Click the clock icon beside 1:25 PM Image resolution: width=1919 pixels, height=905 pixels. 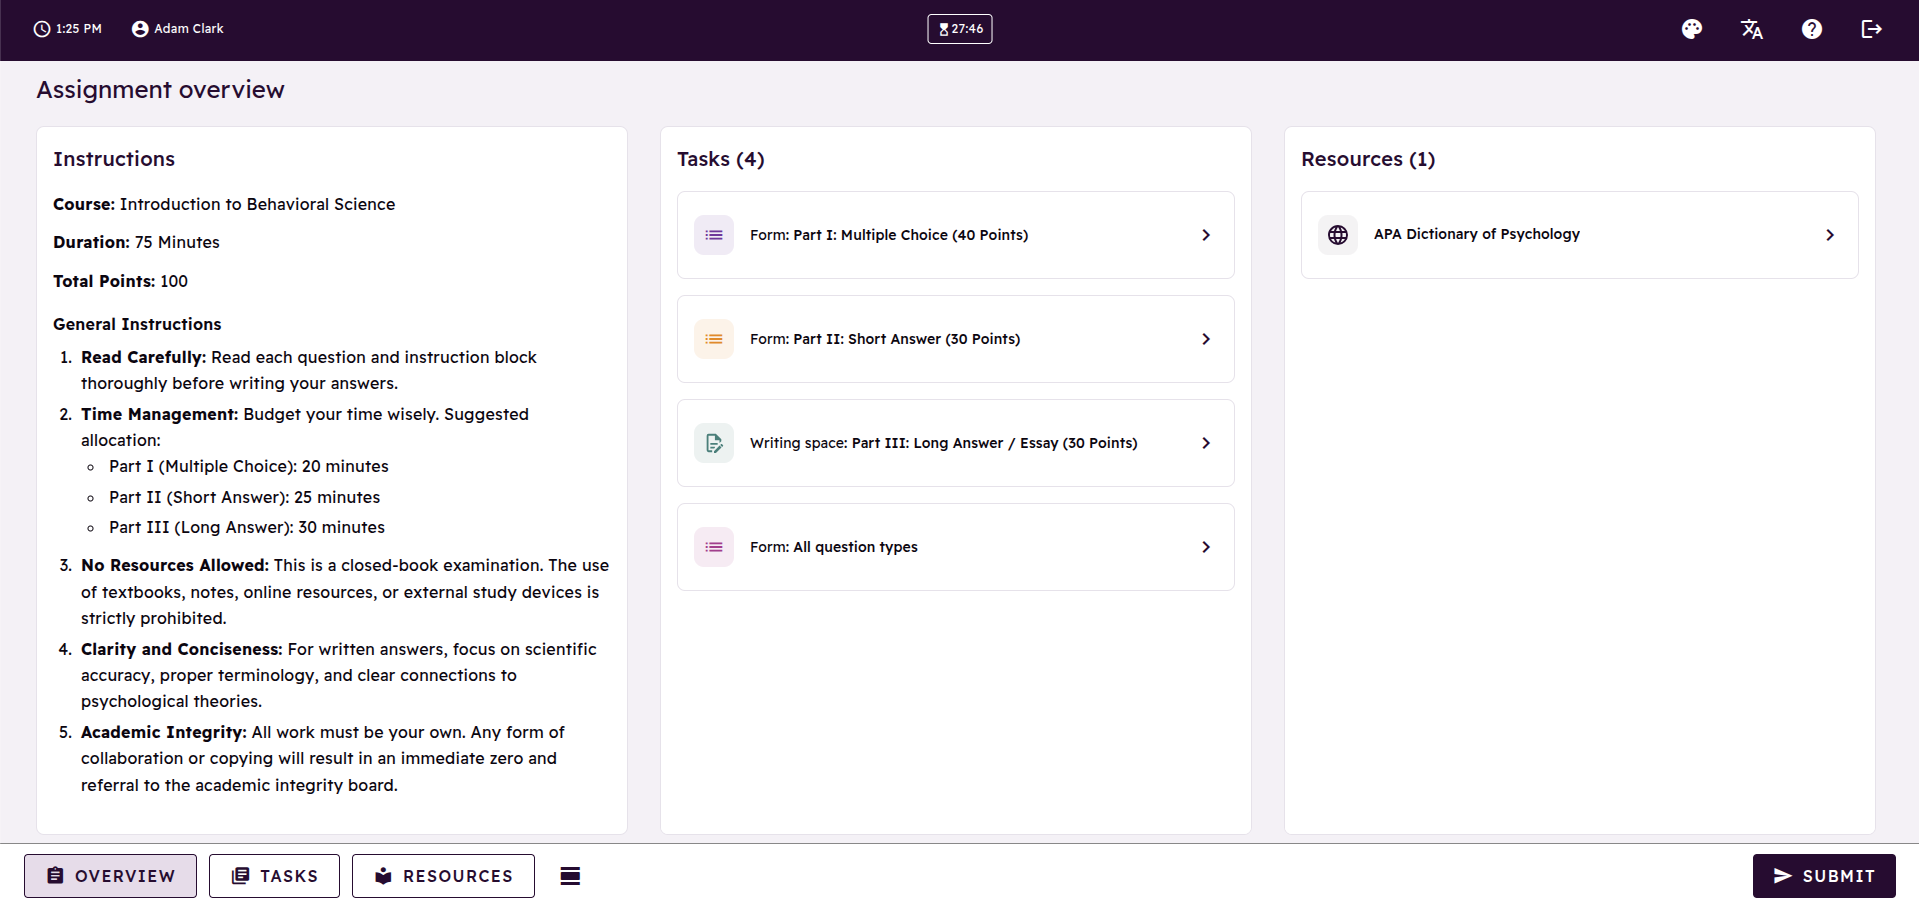[42, 29]
